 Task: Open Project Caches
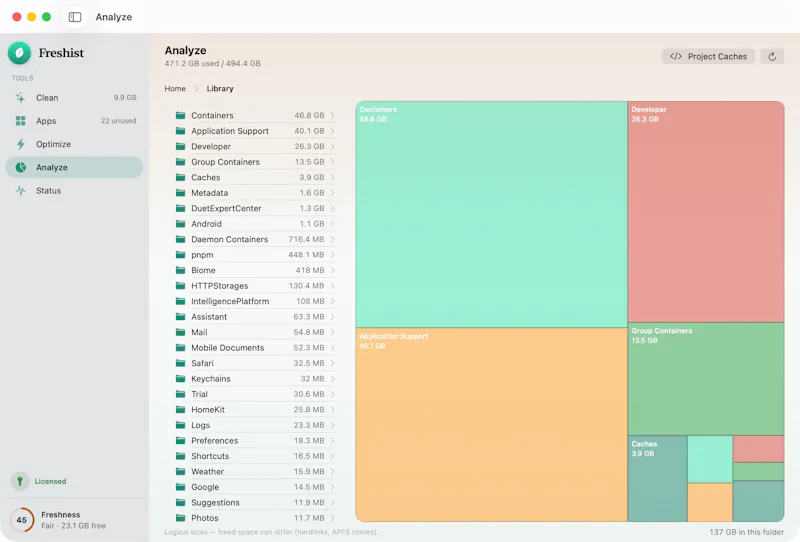tap(708, 57)
